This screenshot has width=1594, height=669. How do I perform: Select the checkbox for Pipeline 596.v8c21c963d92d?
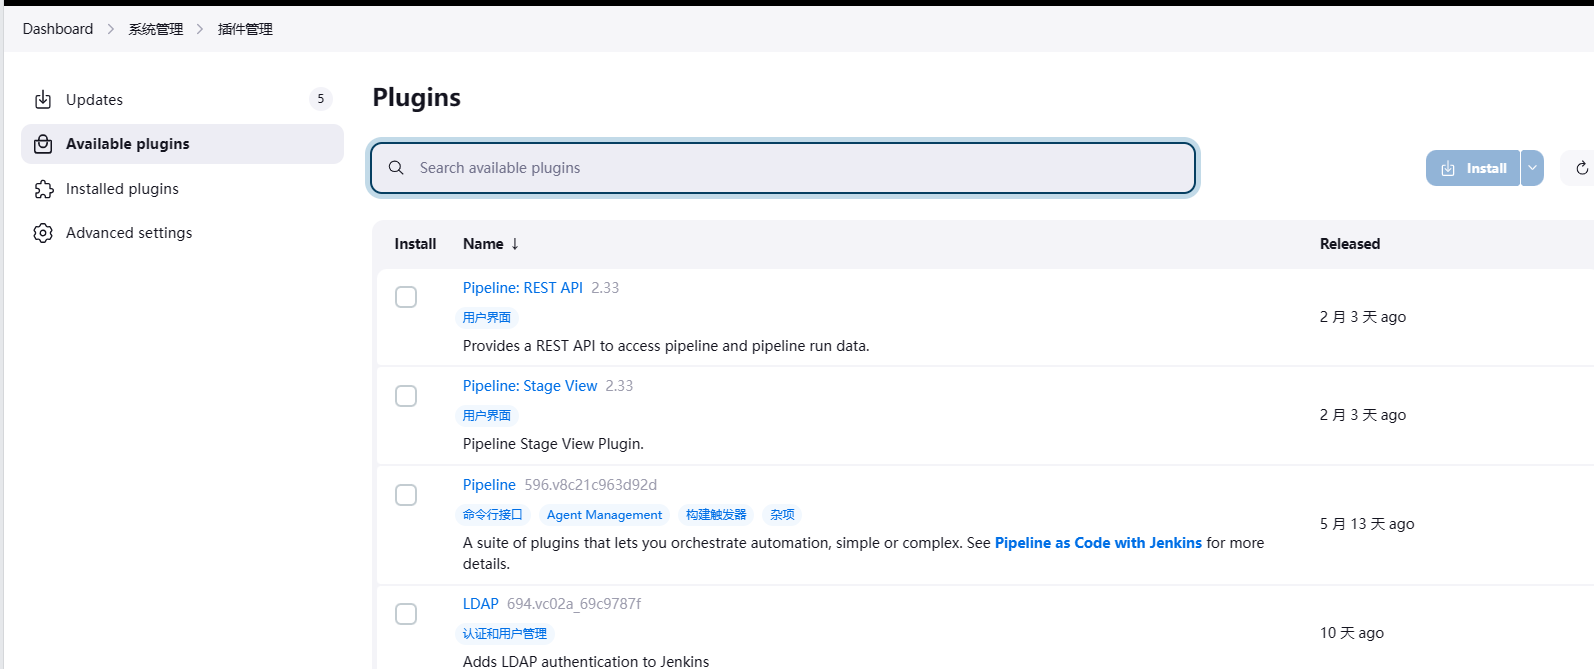(406, 495)
